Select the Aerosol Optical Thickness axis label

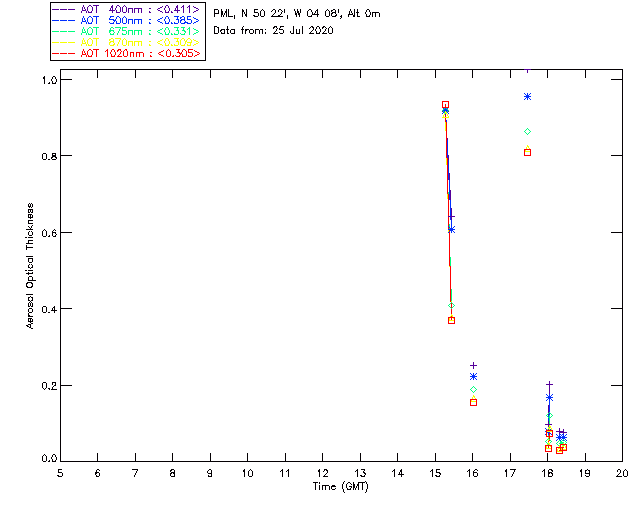click(30, 266)
